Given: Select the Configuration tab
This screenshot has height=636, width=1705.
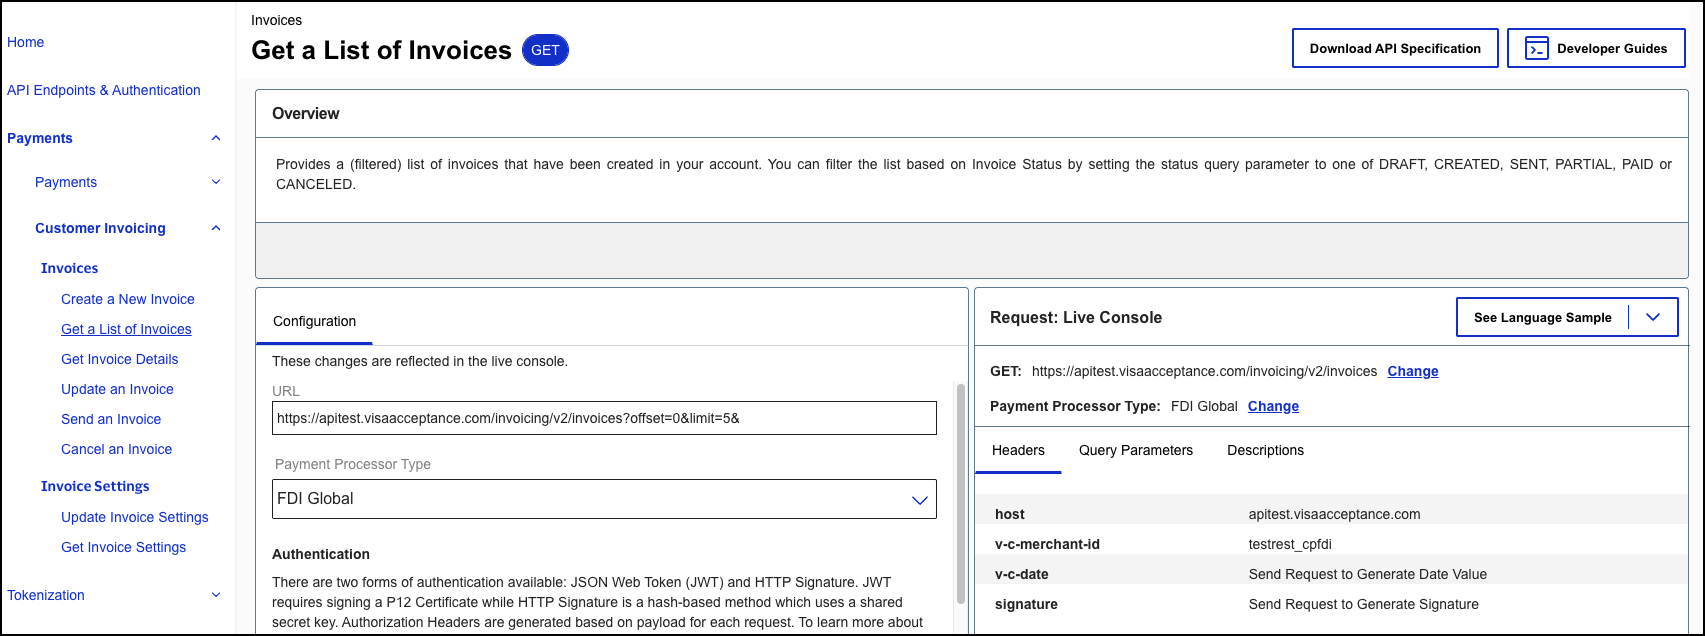Looking at the screenshot, I should click(314, 321).
